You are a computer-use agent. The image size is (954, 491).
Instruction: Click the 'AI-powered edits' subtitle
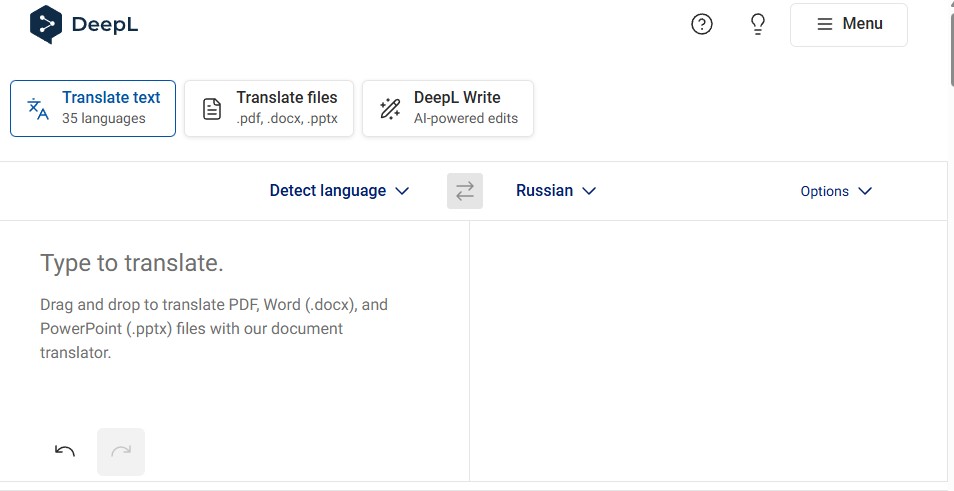coord(466,119)
